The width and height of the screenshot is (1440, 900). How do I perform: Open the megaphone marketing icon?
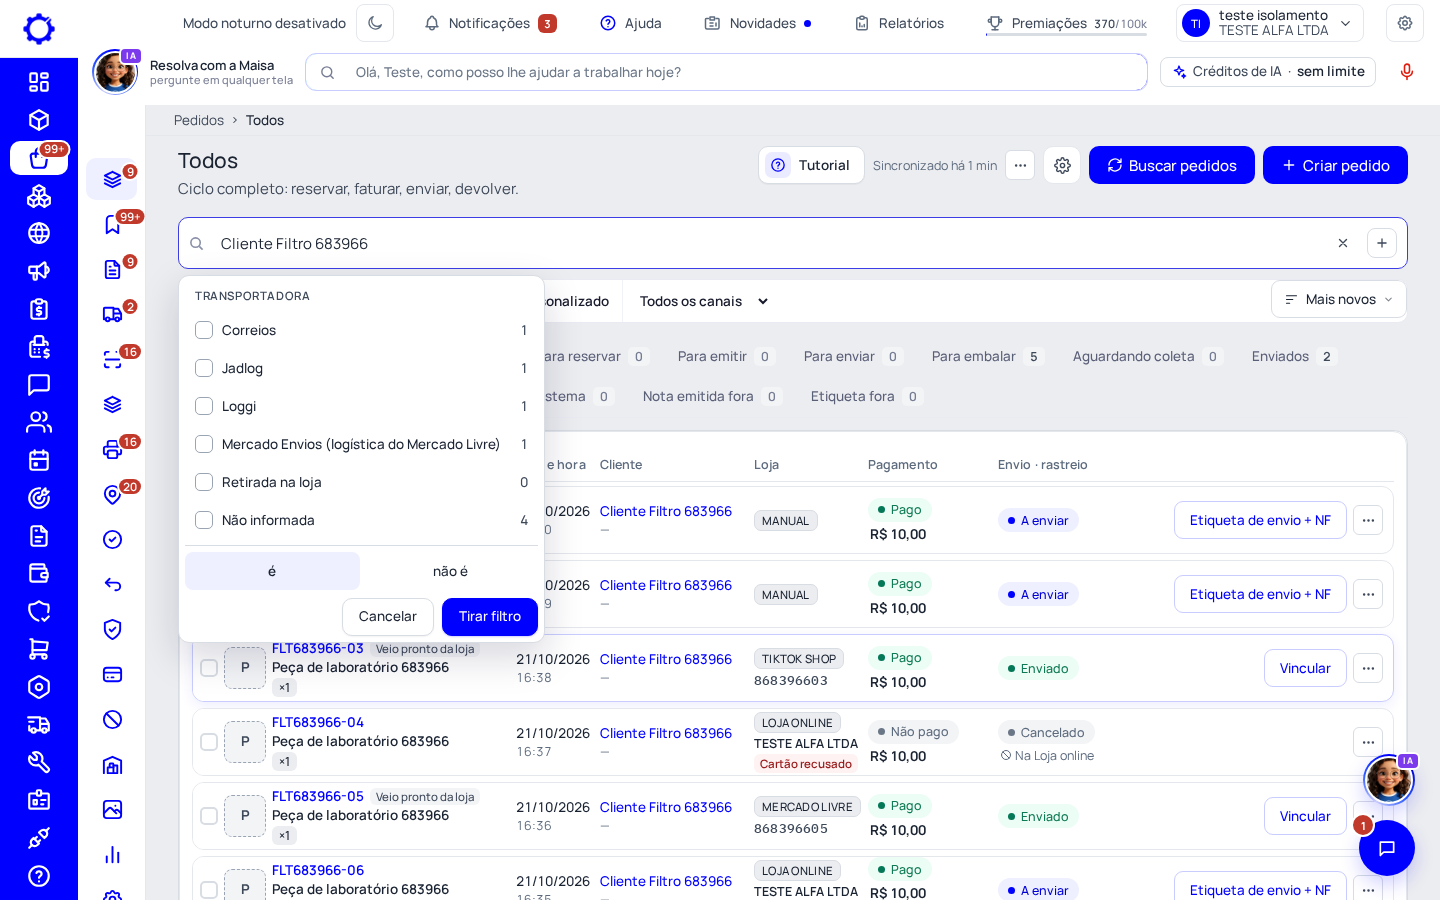tap(39, 271)
